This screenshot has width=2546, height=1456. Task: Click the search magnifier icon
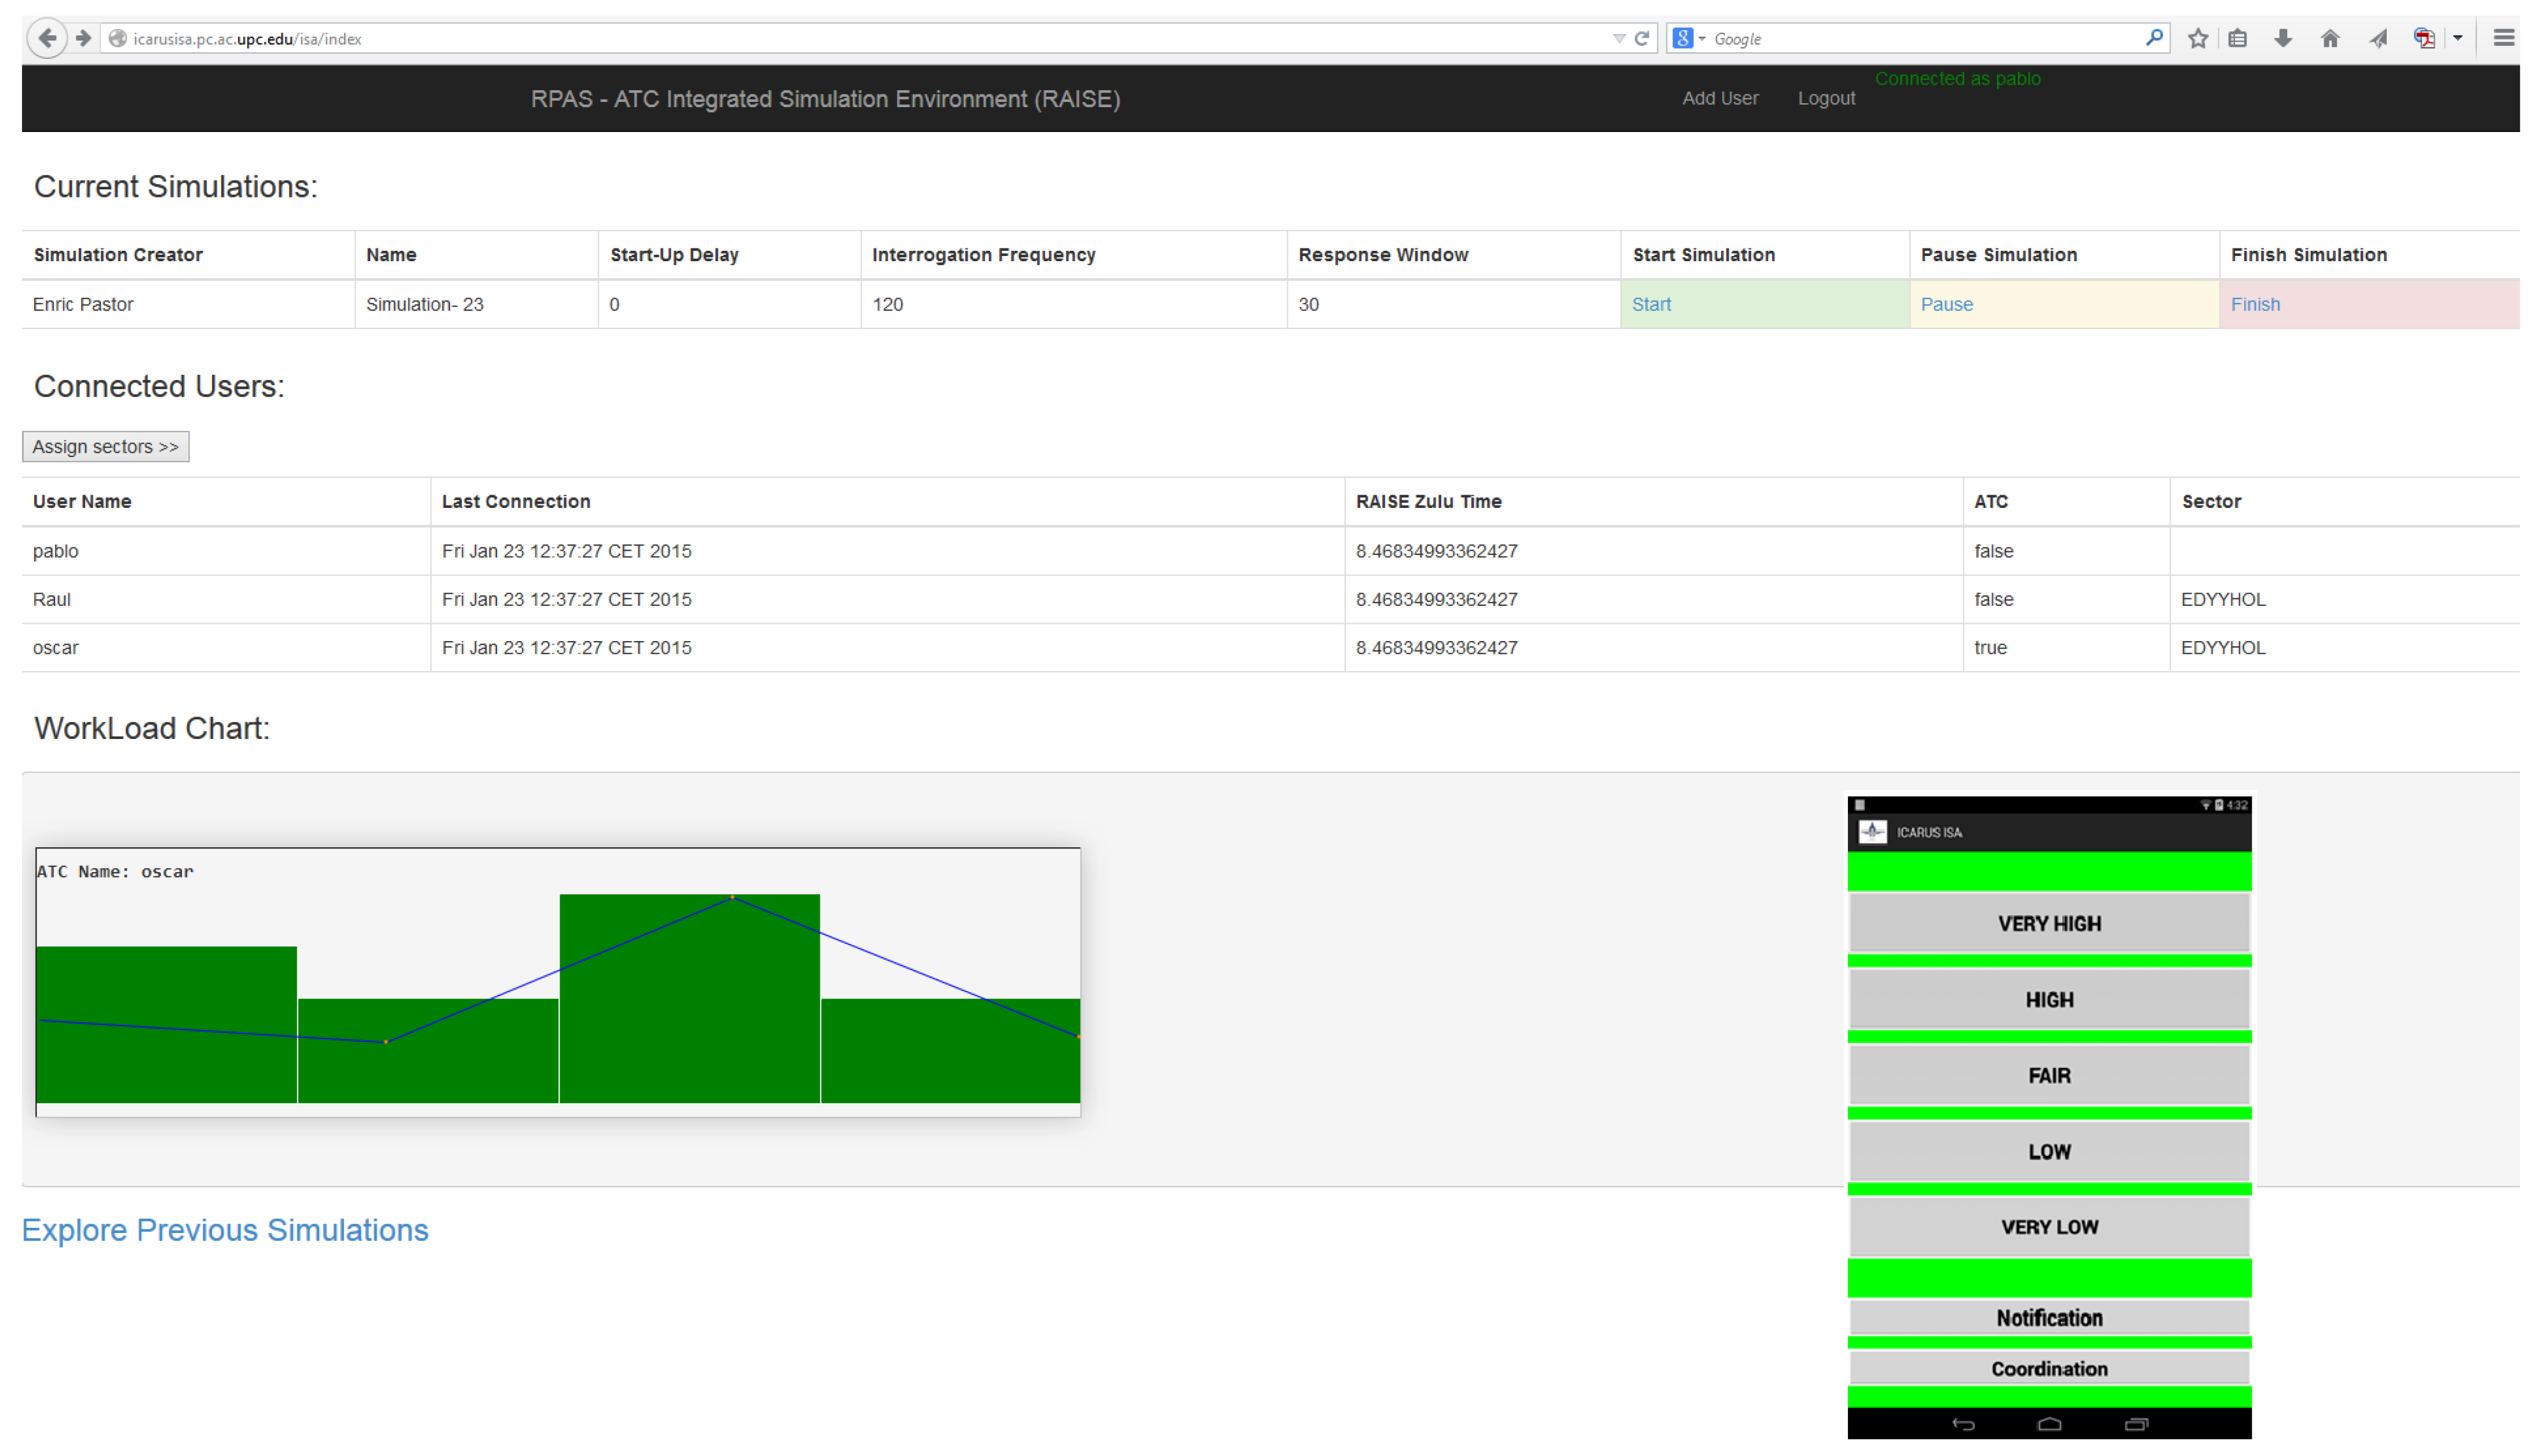[x=2154, y=38]
